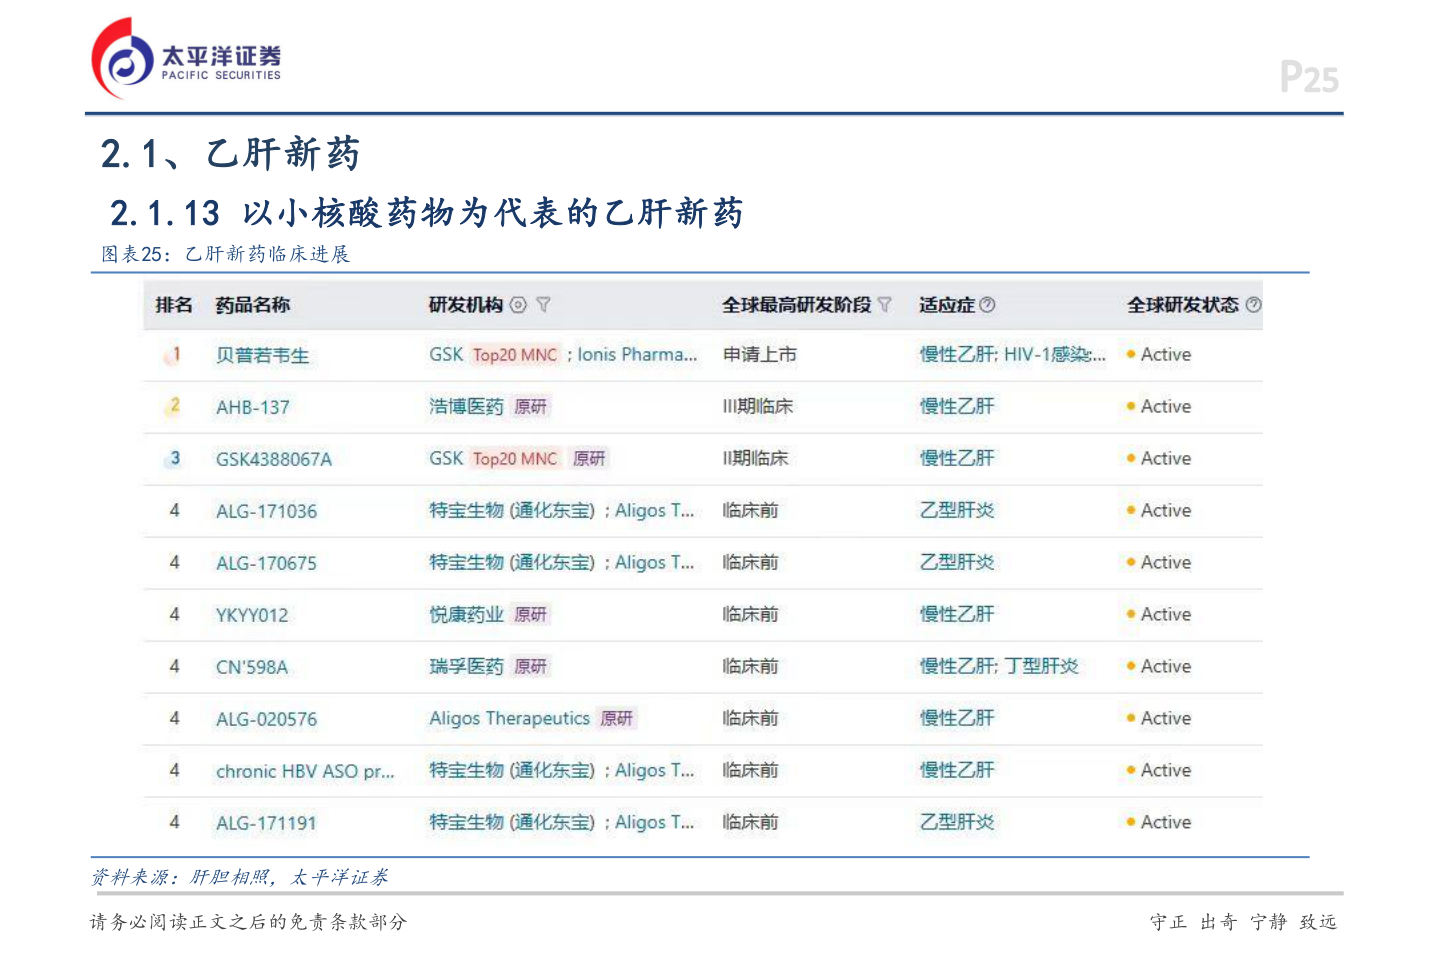
Task: Open the filter icon next to 全球最高研发阶段
Action: pos(884,305)
